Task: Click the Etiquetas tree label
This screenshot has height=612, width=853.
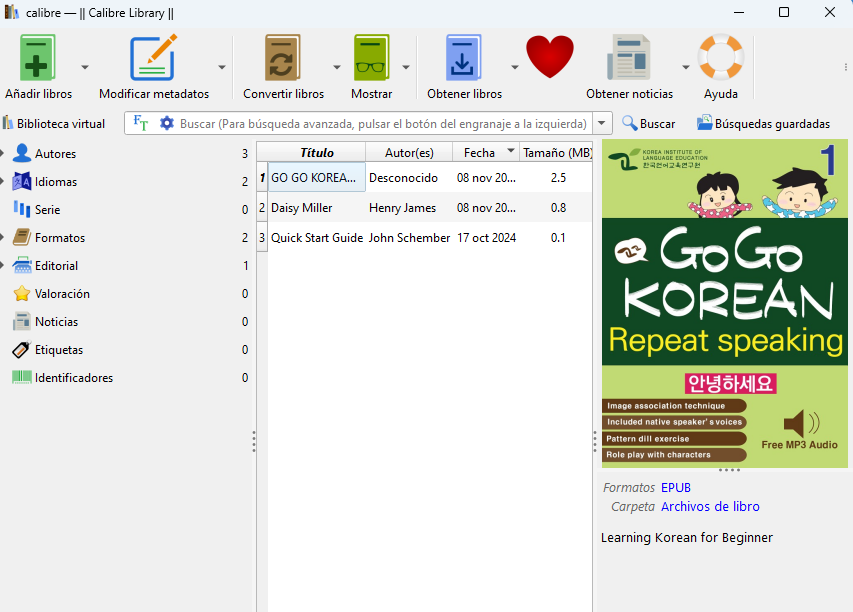Action: click(59, 350)
